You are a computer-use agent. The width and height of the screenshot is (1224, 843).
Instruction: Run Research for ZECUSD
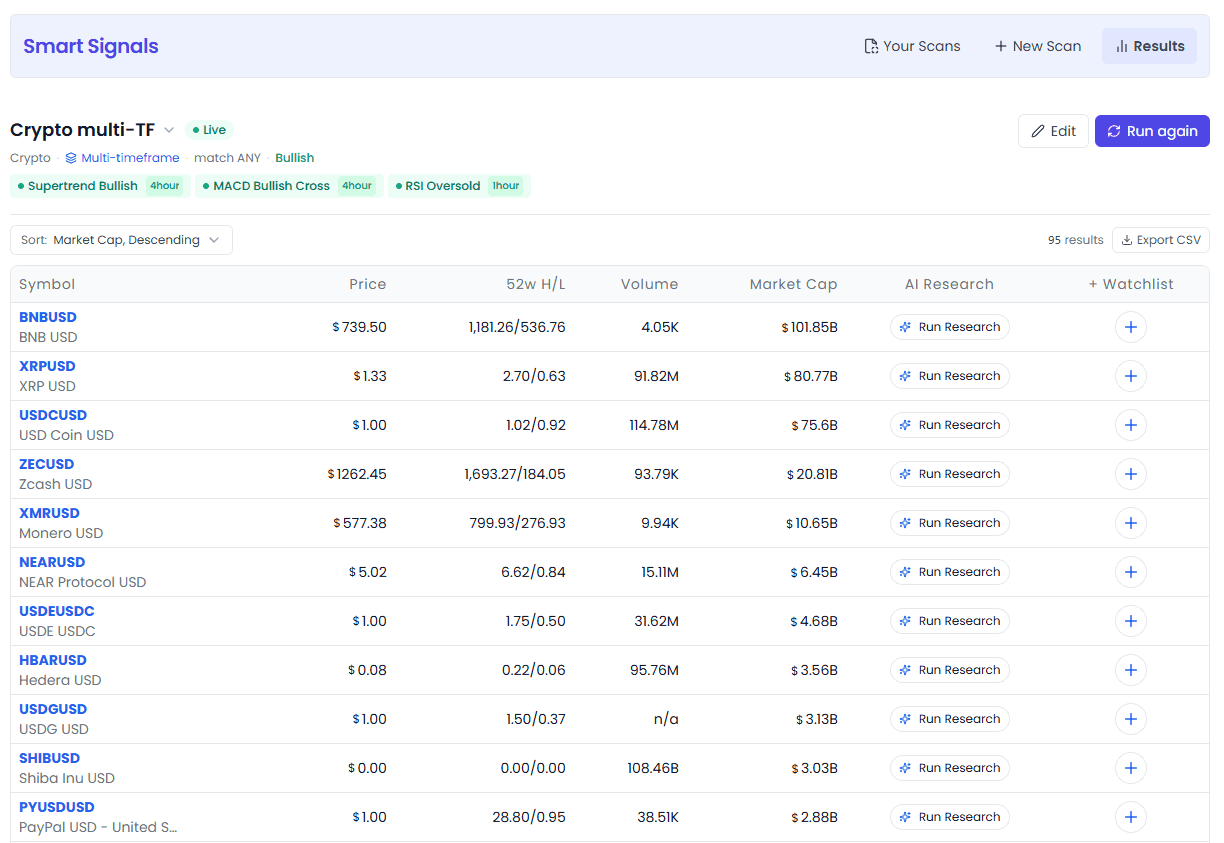pos(950,474)
